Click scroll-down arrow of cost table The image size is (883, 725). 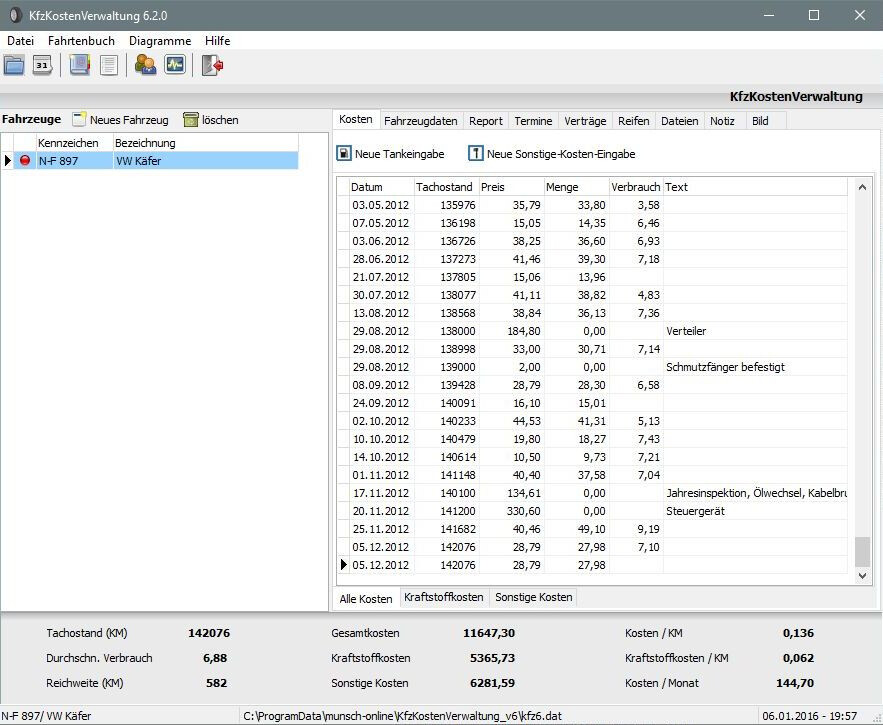864,576
